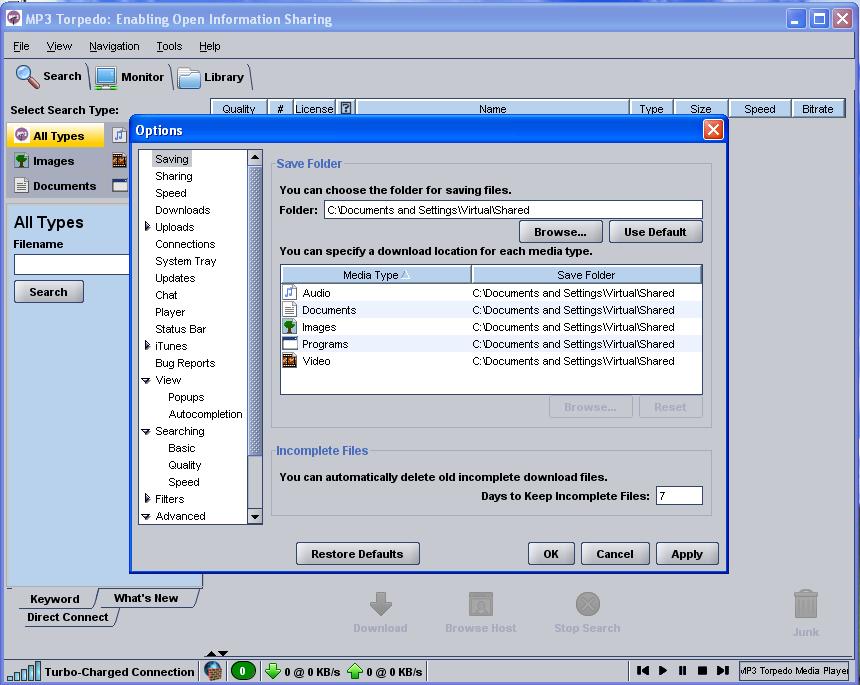This screenshot has height=685, width=860.
Task: Select System Tray in the options tree
Action: 185,261
